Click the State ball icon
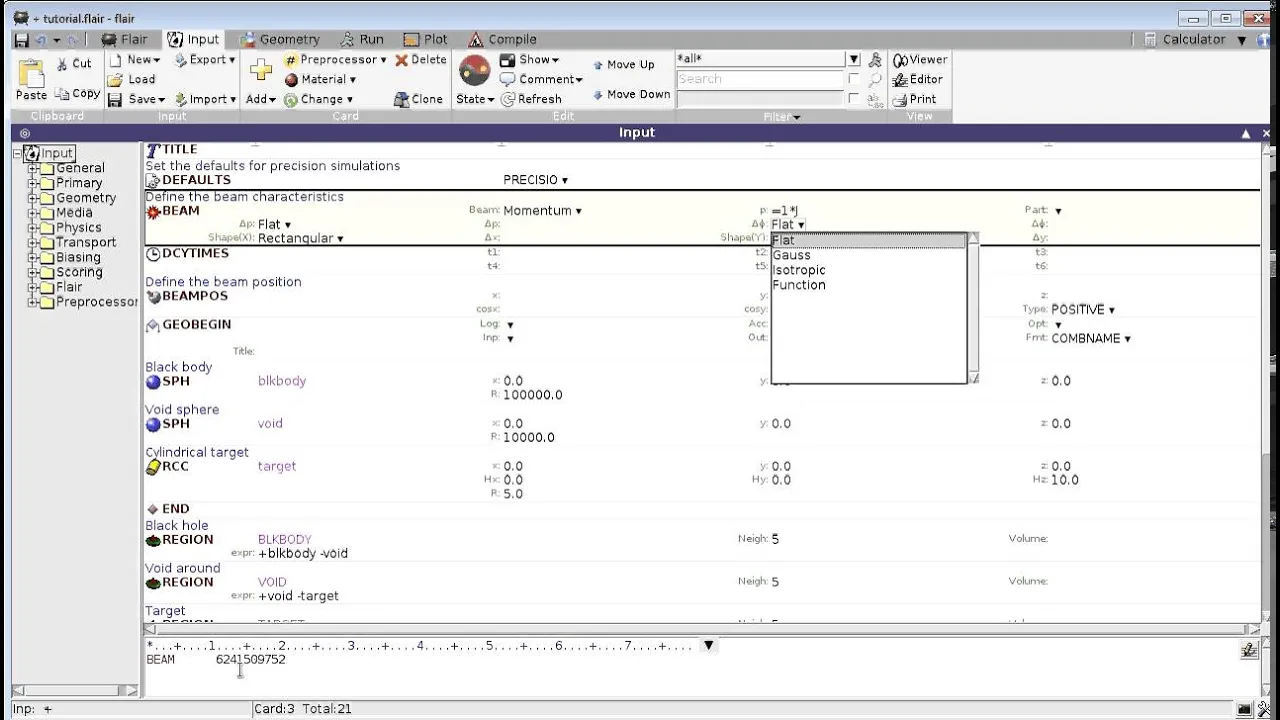This screenshot has width=1280, height=720. [474, 71]
